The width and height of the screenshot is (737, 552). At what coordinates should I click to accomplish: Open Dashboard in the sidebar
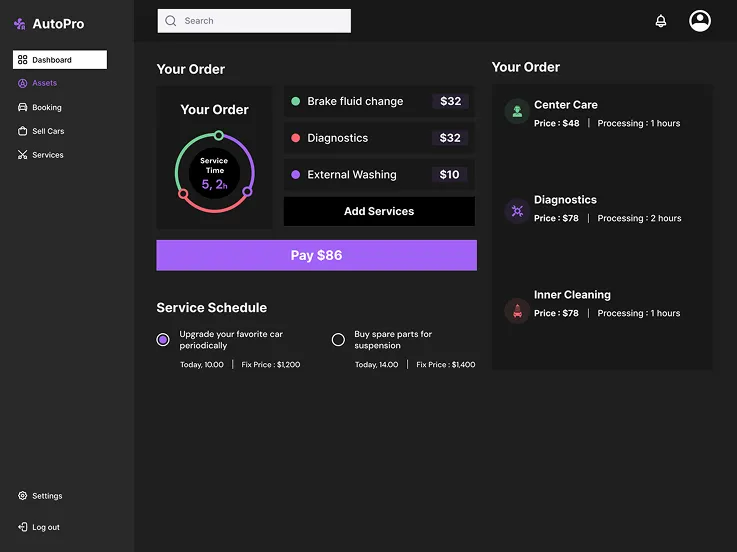click(x=60, y=60)
